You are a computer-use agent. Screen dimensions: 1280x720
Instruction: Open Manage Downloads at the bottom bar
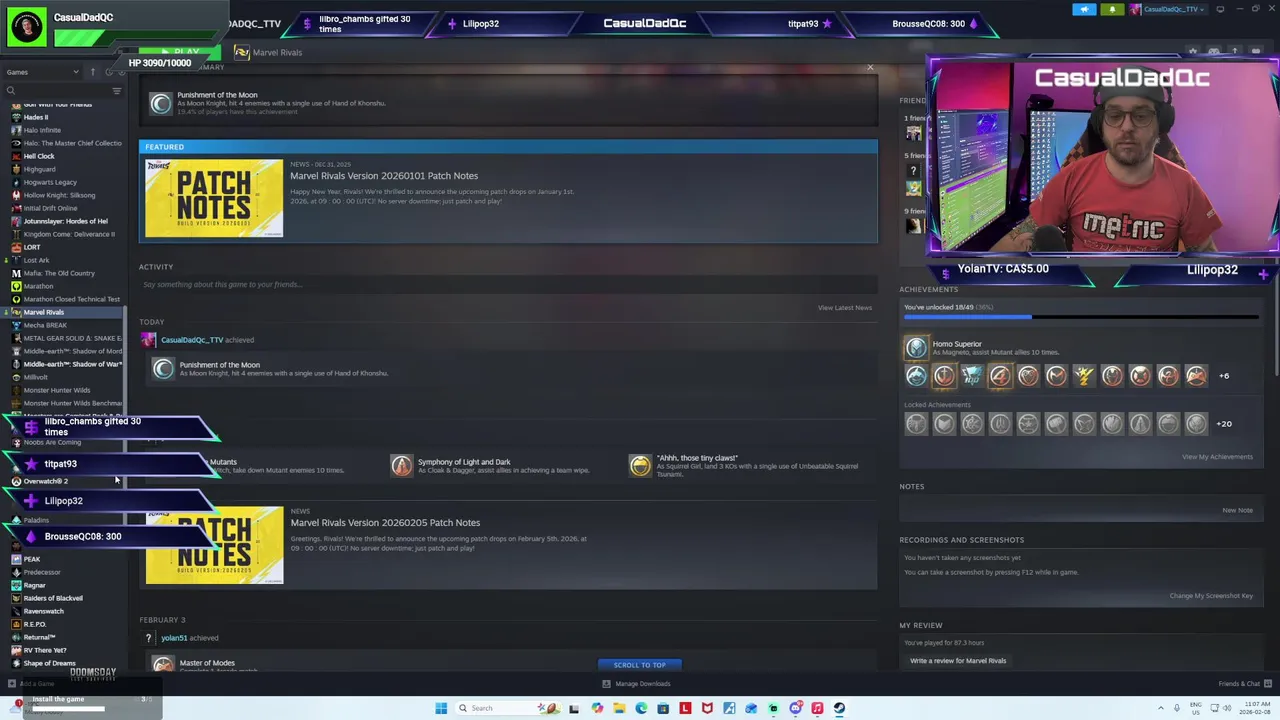point(636,684)
